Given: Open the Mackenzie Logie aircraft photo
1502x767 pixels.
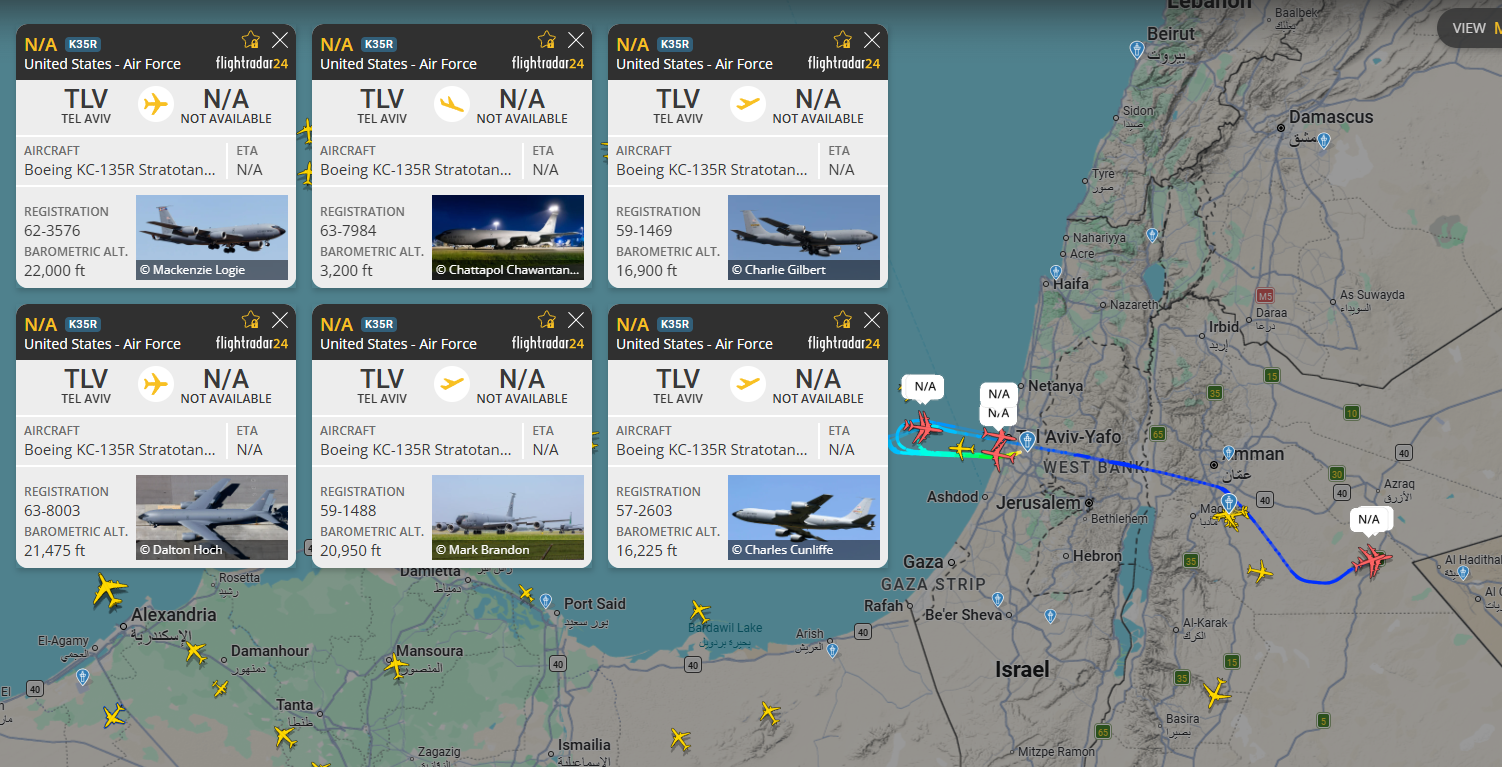Looking at the screenshot, I should 212,237.
